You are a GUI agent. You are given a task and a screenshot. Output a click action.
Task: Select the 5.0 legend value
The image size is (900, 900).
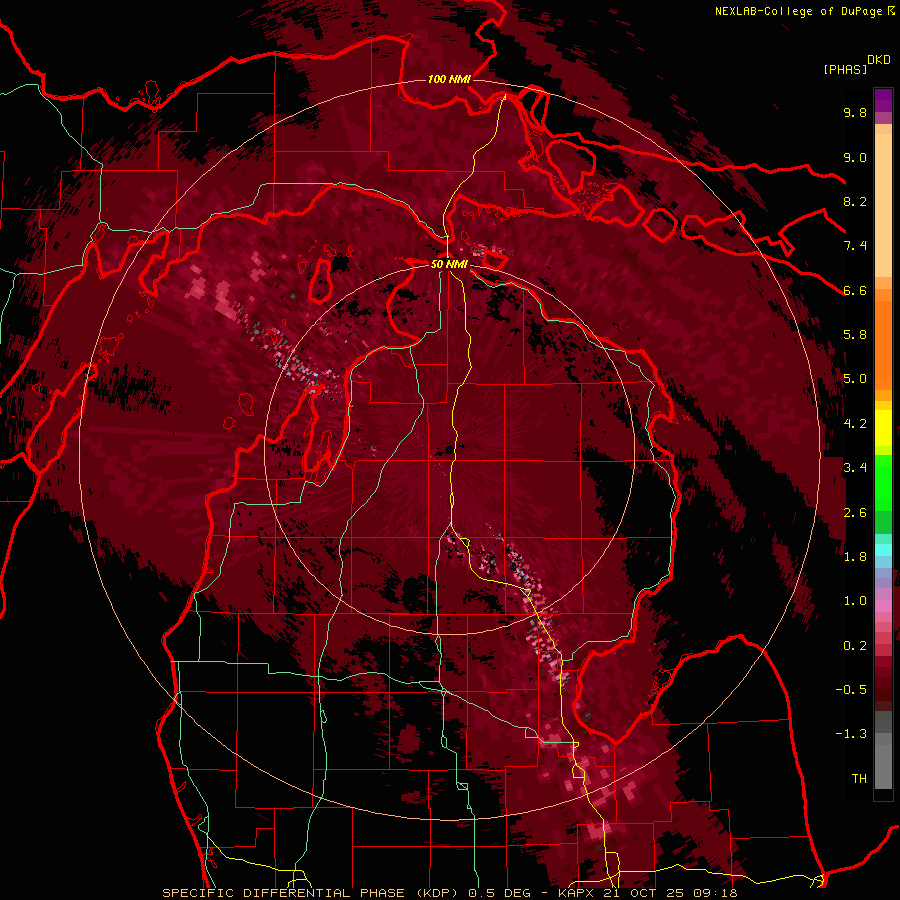tap(855, 379)
